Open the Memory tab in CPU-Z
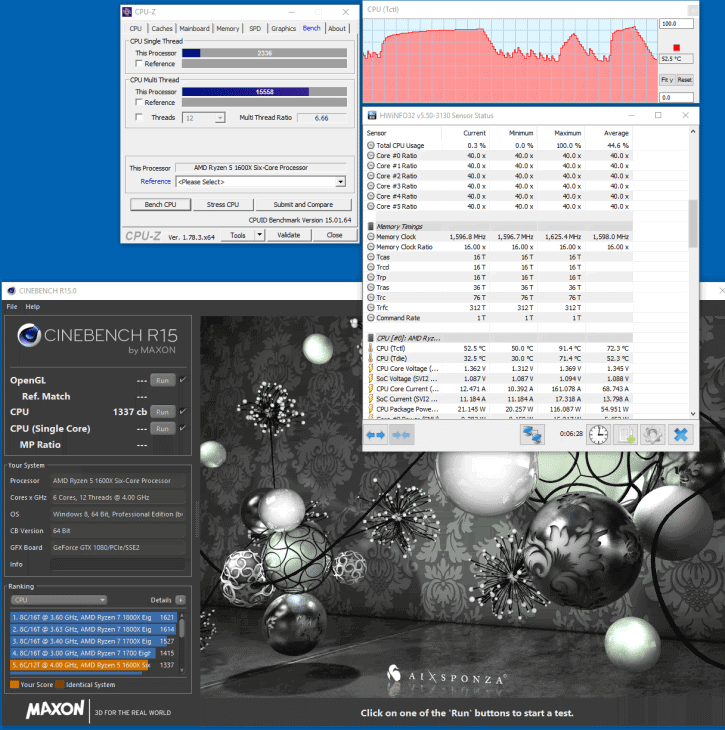725x730 pixels. tap(227, 28)
